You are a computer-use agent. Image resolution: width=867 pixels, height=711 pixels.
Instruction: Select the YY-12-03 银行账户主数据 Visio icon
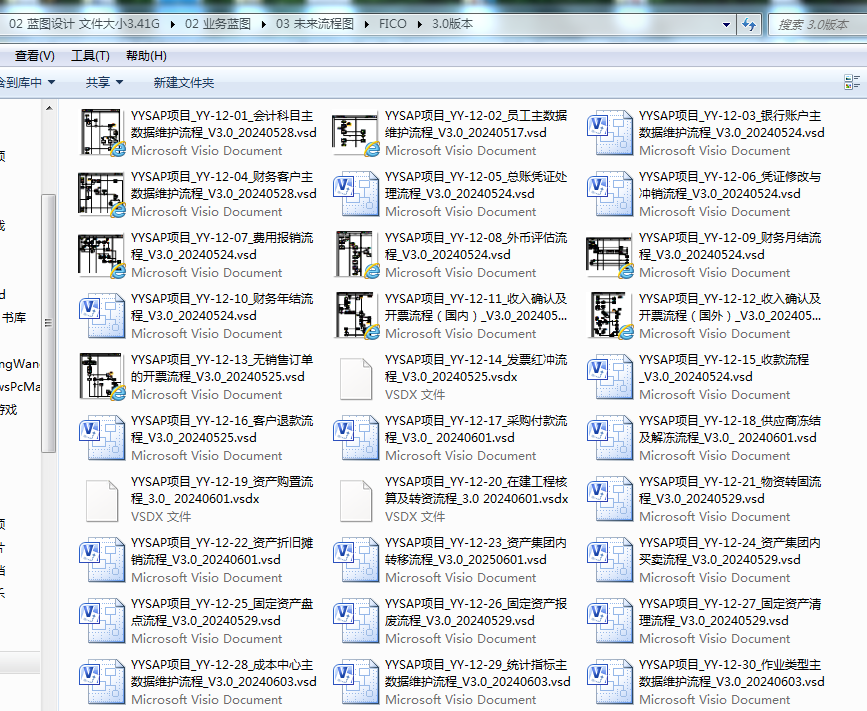click(611, 132)
